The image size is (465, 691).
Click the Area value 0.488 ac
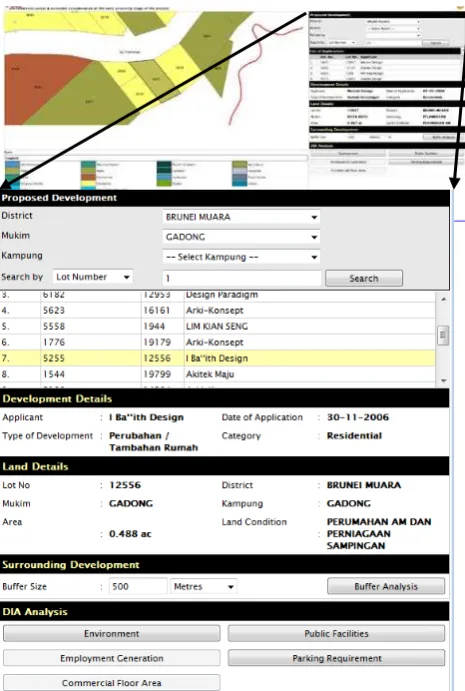coord(130,534)
